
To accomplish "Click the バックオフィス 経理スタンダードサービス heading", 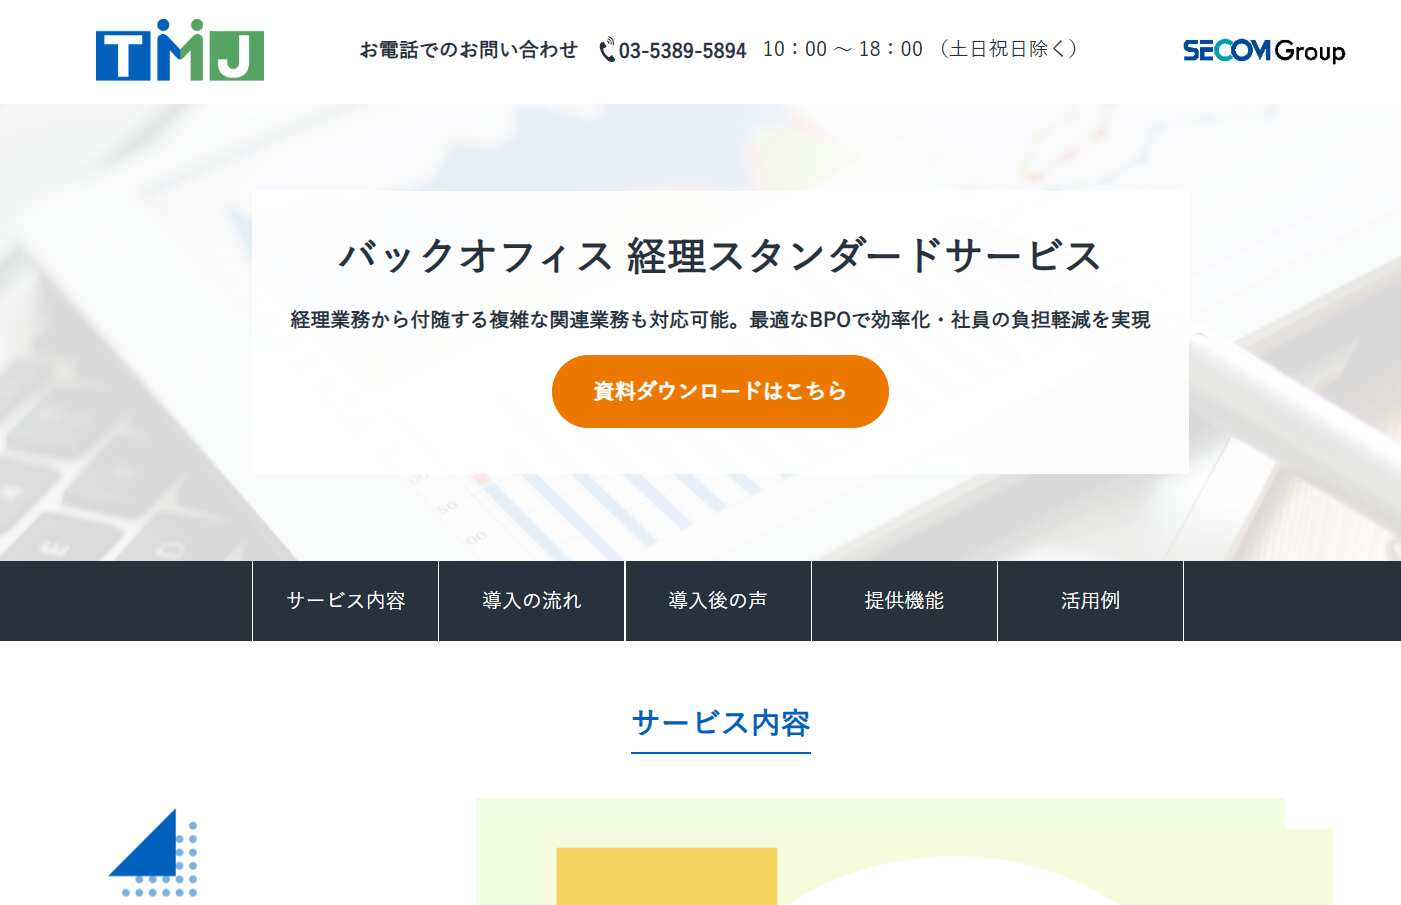I will (x=720, y=256).
